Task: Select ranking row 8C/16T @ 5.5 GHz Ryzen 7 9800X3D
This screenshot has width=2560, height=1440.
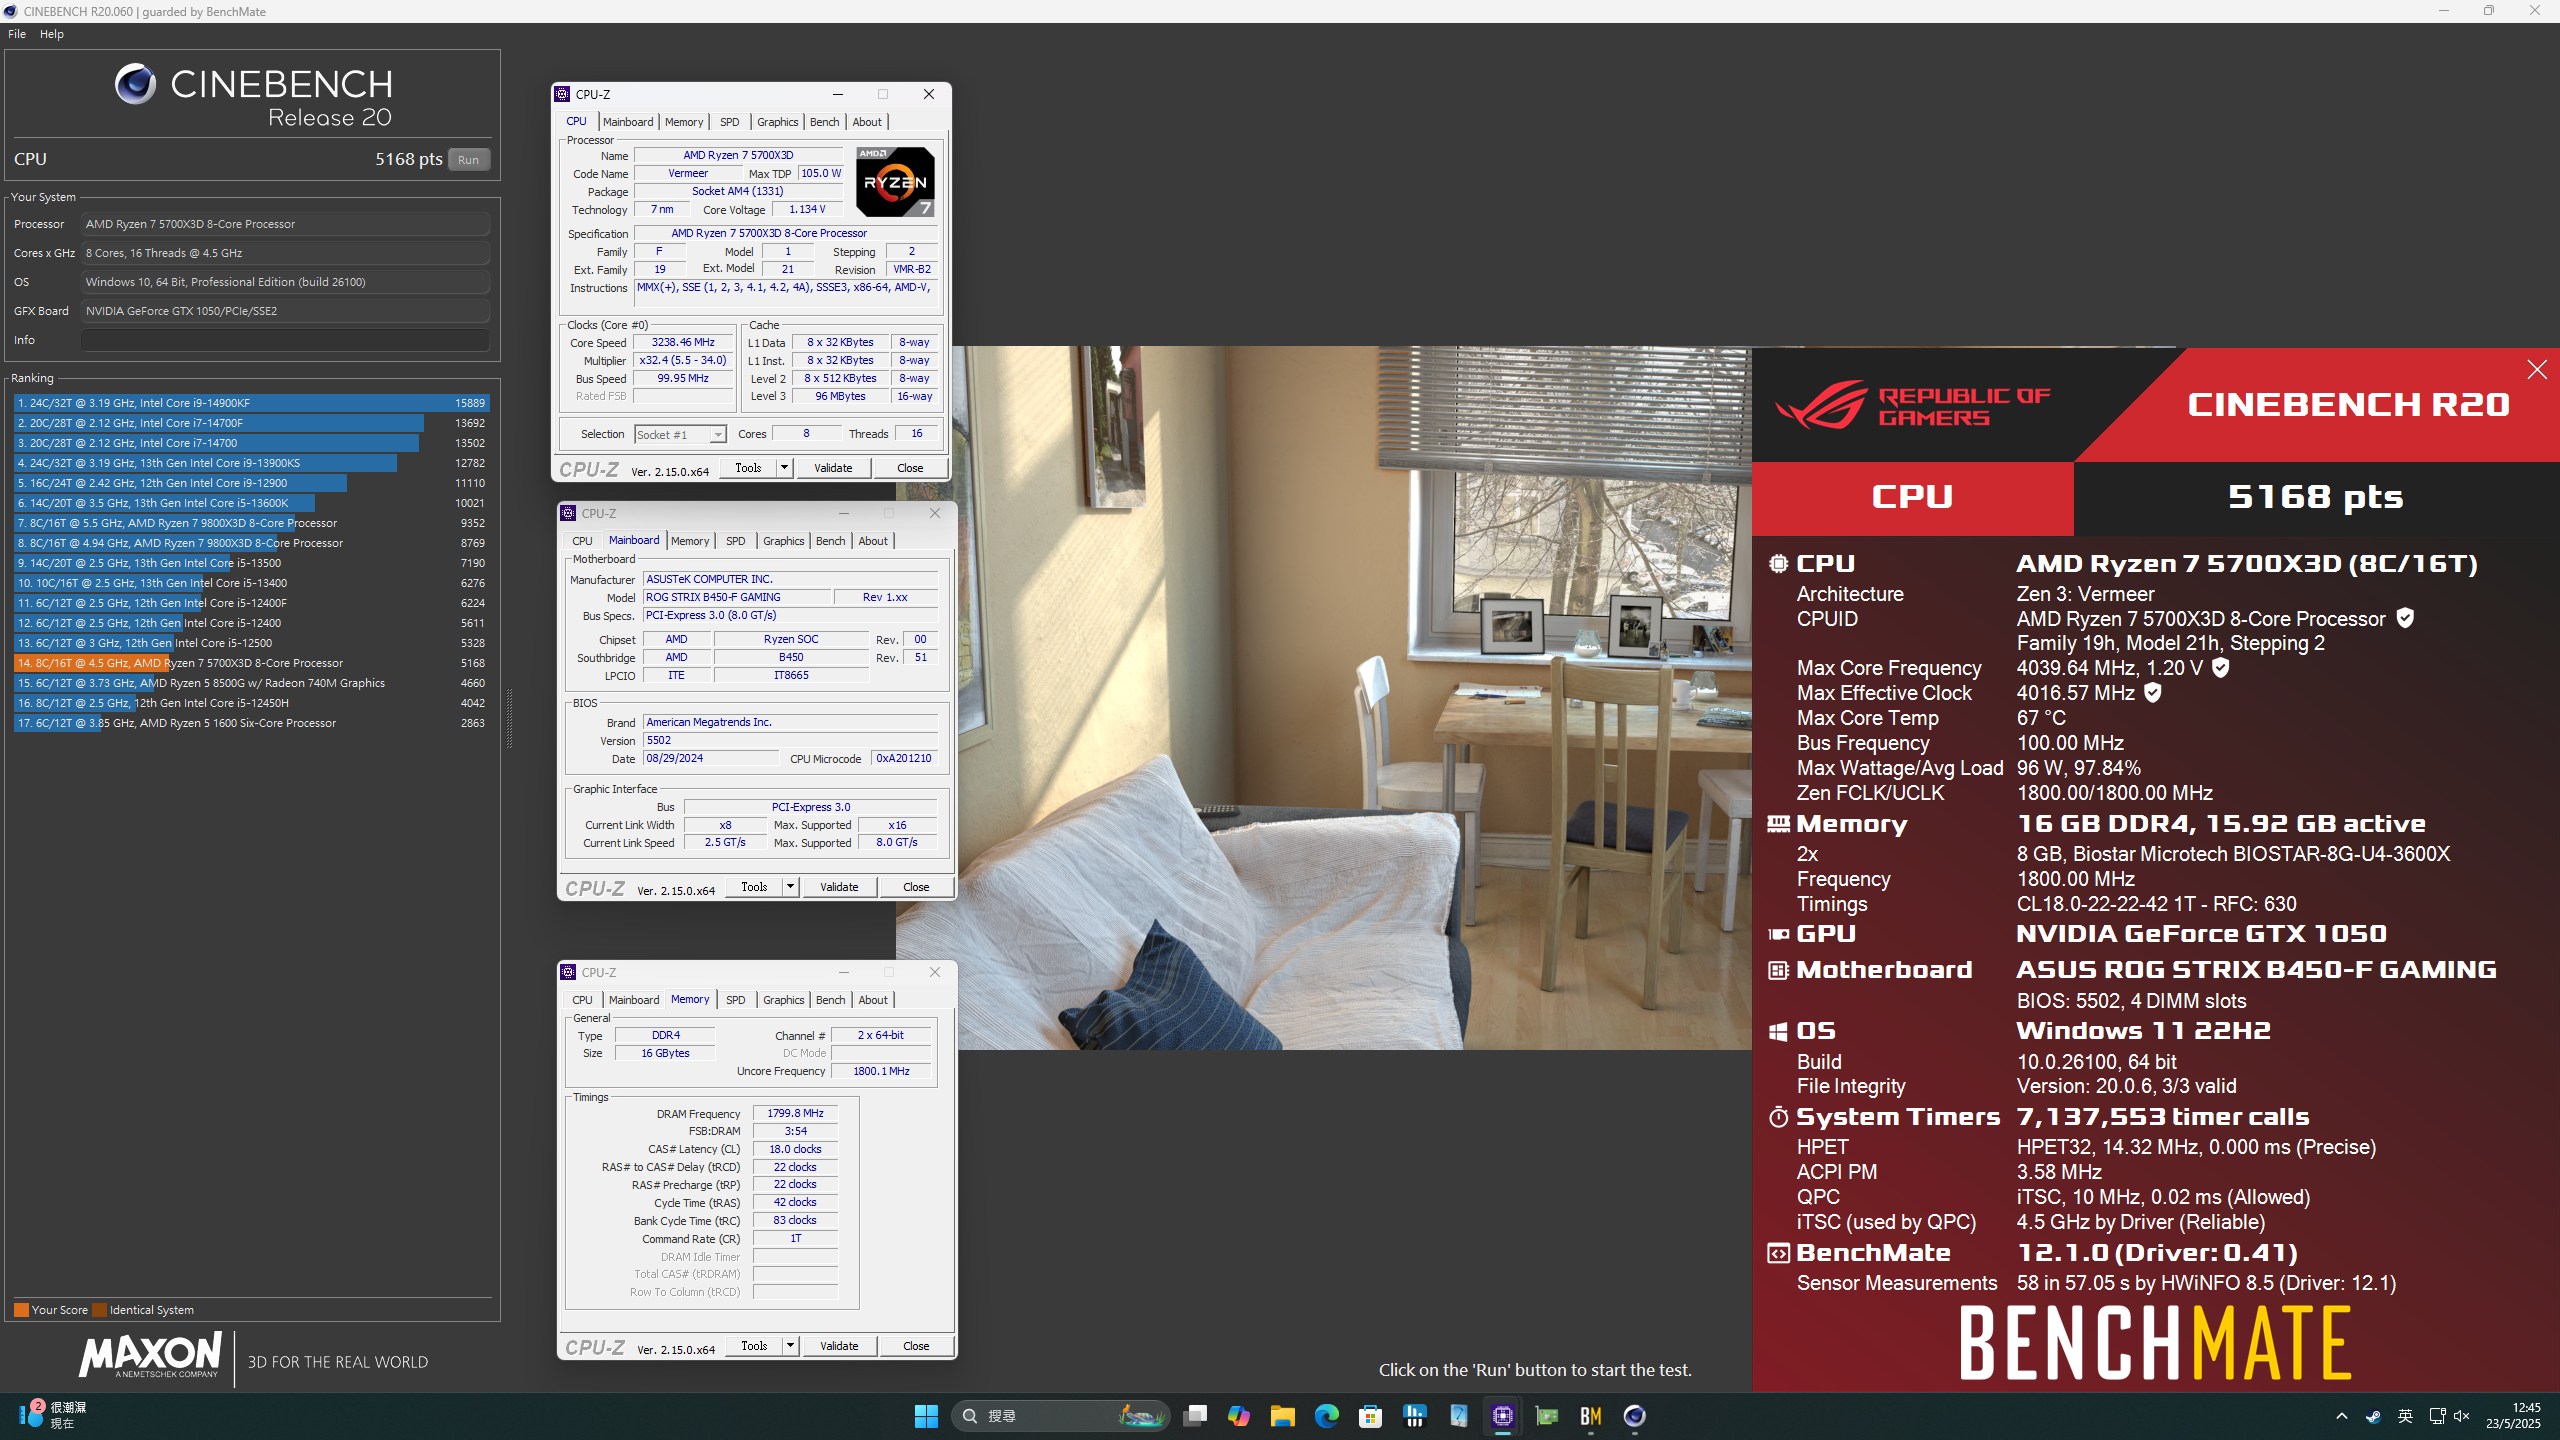Action: [x=251, y=523]
